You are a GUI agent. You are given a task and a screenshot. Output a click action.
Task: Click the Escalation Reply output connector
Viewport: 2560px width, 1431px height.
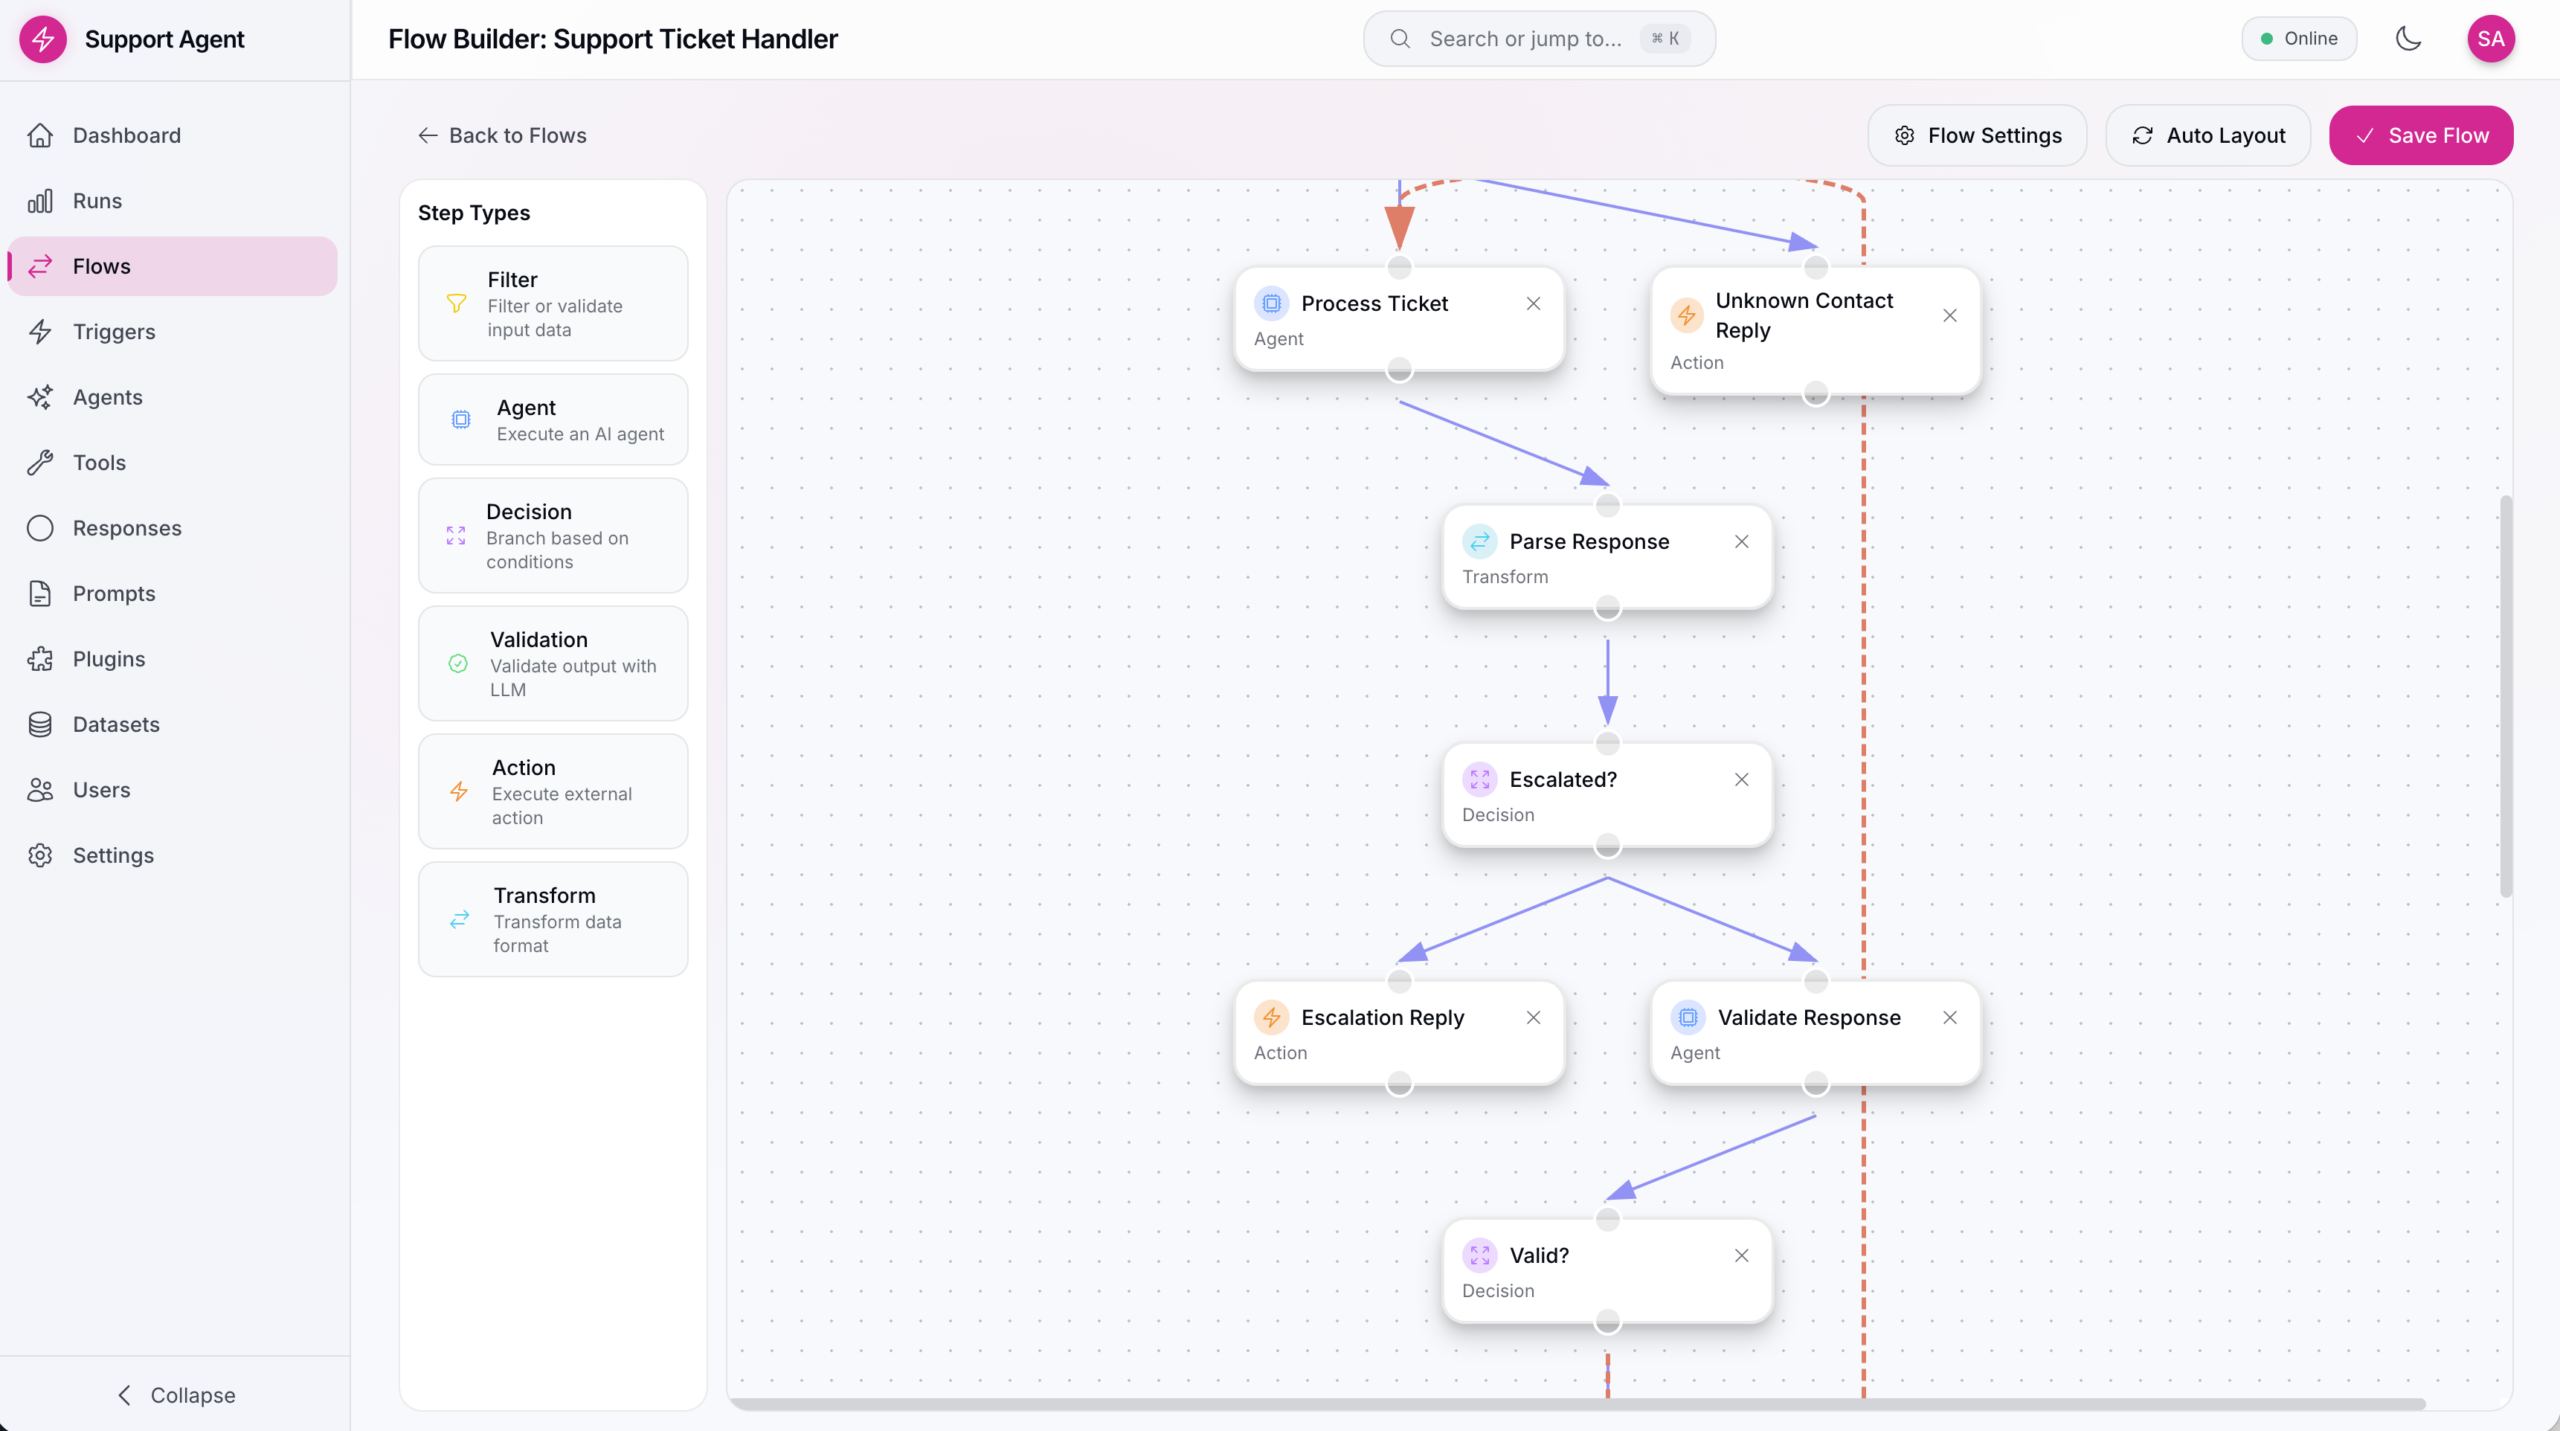tap(1399, 1084)
